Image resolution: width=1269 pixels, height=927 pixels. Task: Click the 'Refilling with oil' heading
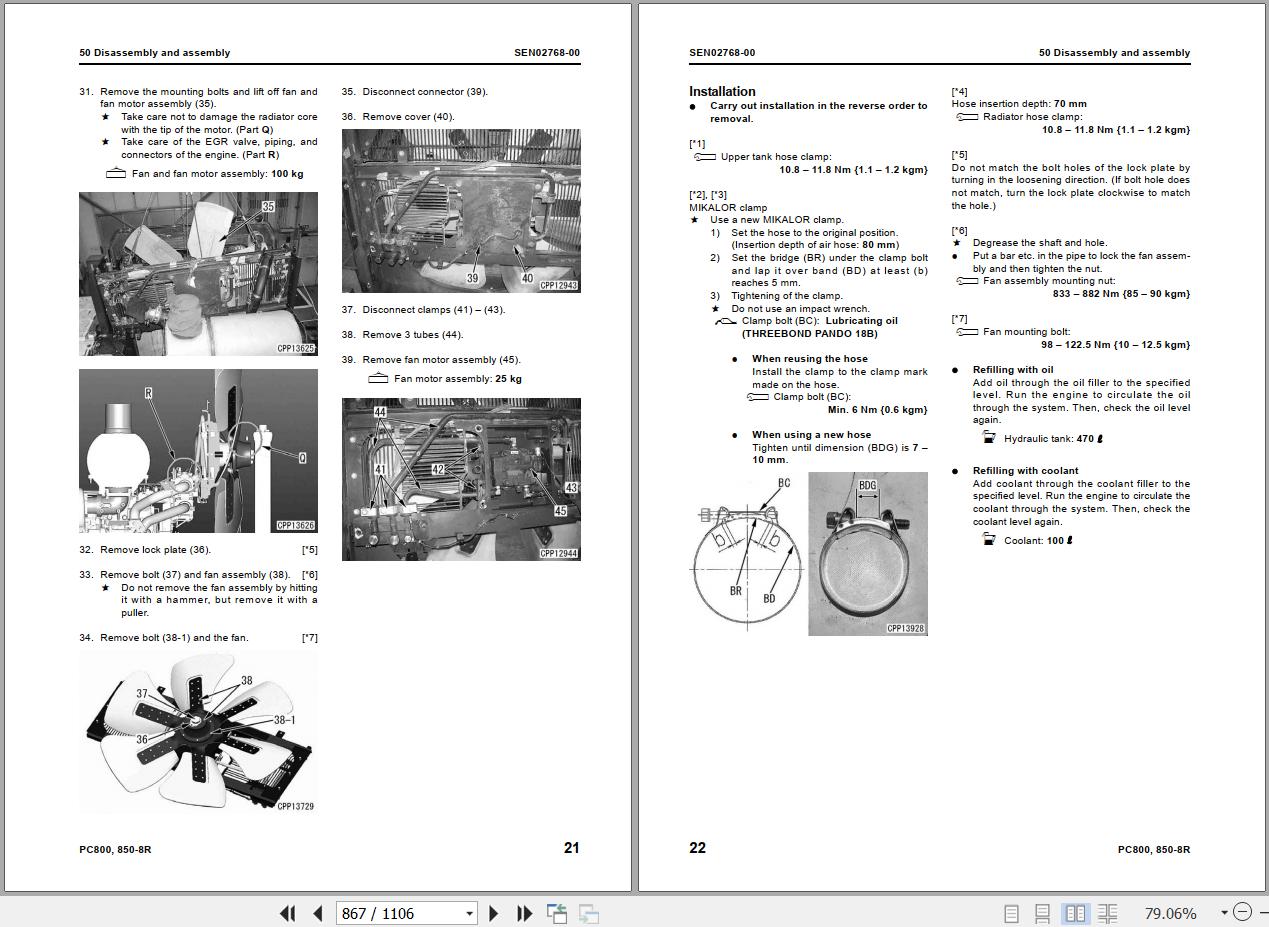point(1013,370)
